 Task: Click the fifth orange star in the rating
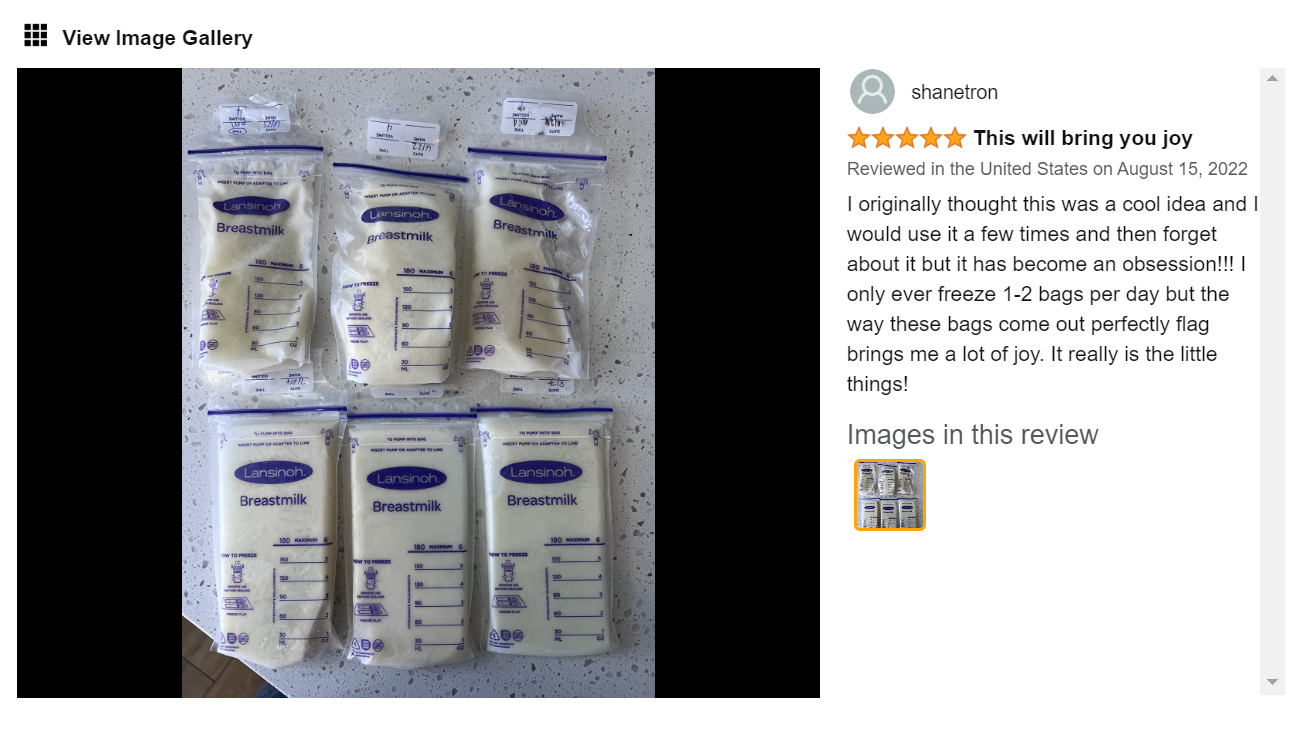(955, 138)
